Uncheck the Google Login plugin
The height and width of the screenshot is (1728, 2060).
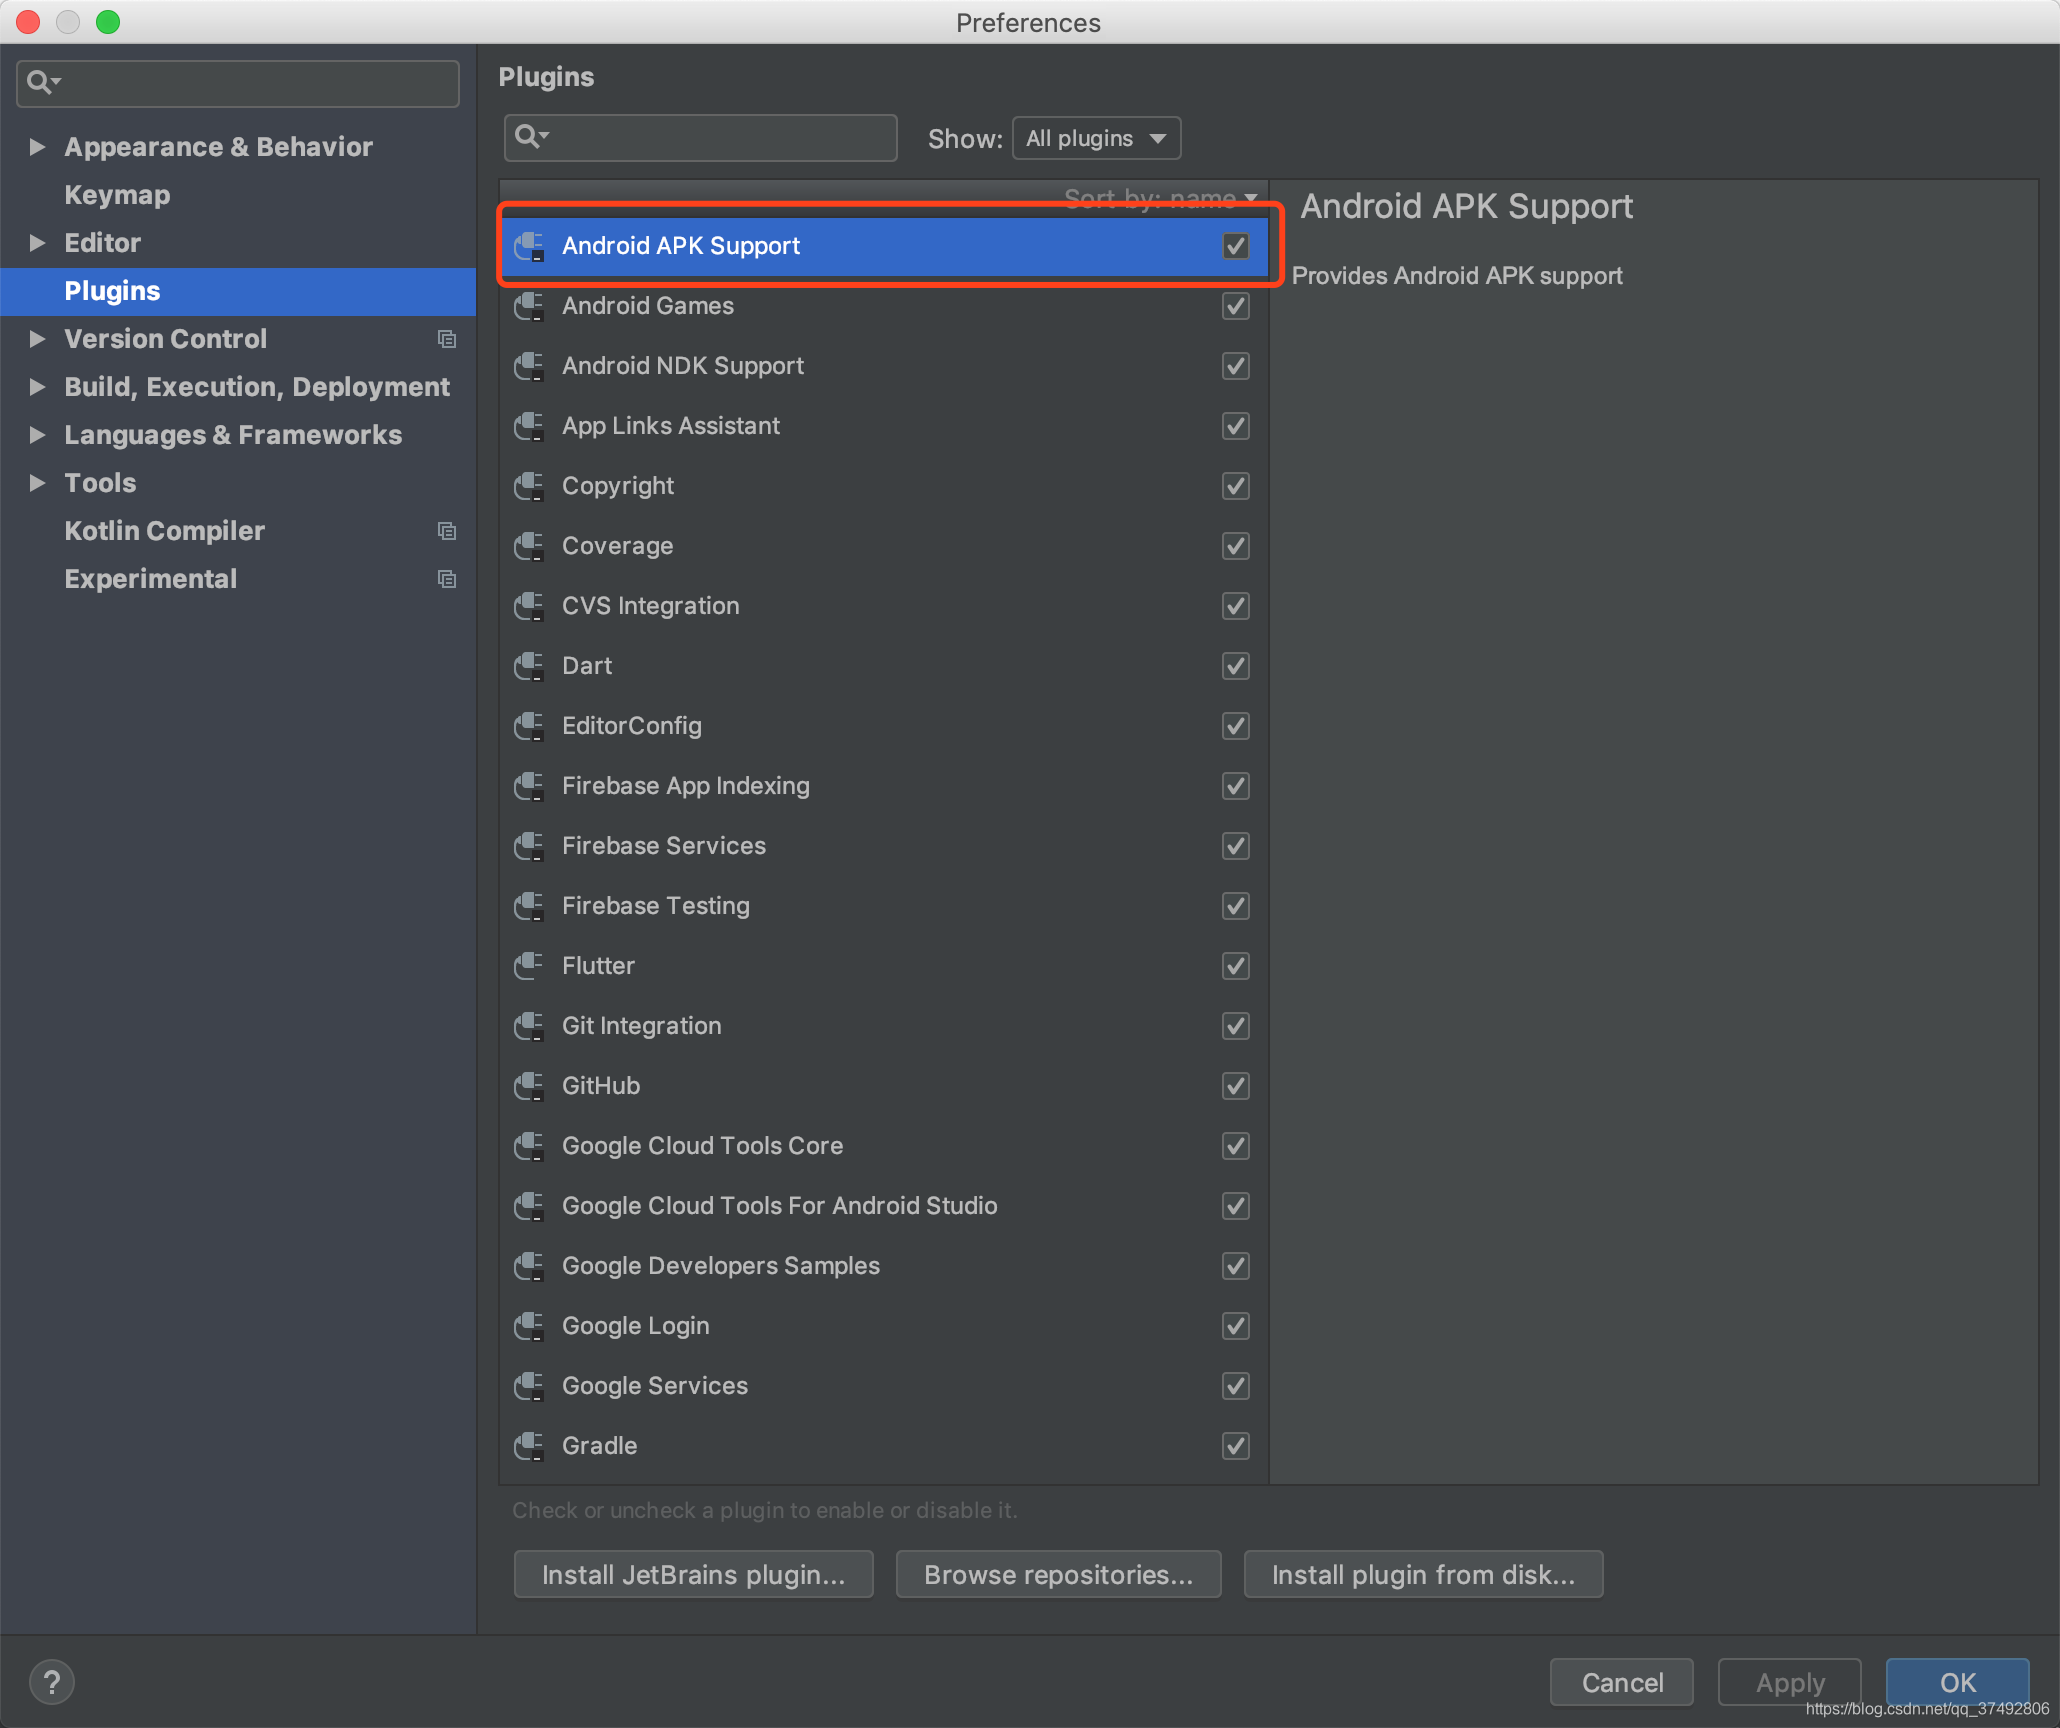pos(1236,1326)
